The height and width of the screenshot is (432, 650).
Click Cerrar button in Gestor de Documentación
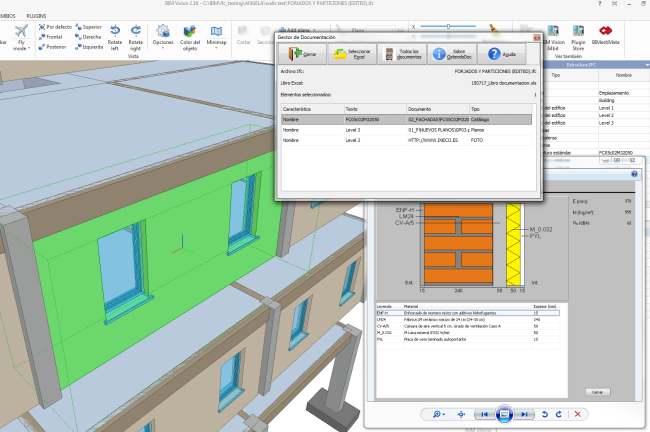tap(301, 53)
